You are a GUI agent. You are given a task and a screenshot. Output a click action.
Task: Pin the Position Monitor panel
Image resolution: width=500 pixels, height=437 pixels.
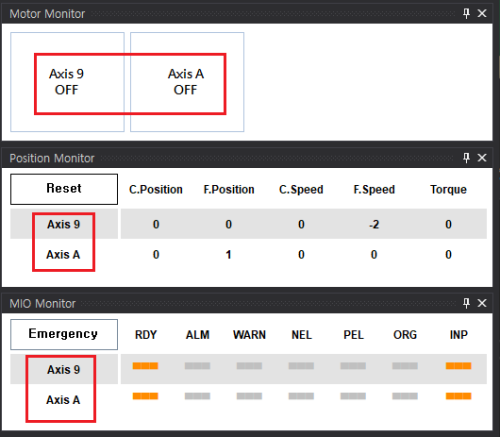click(x=466, y=158)
